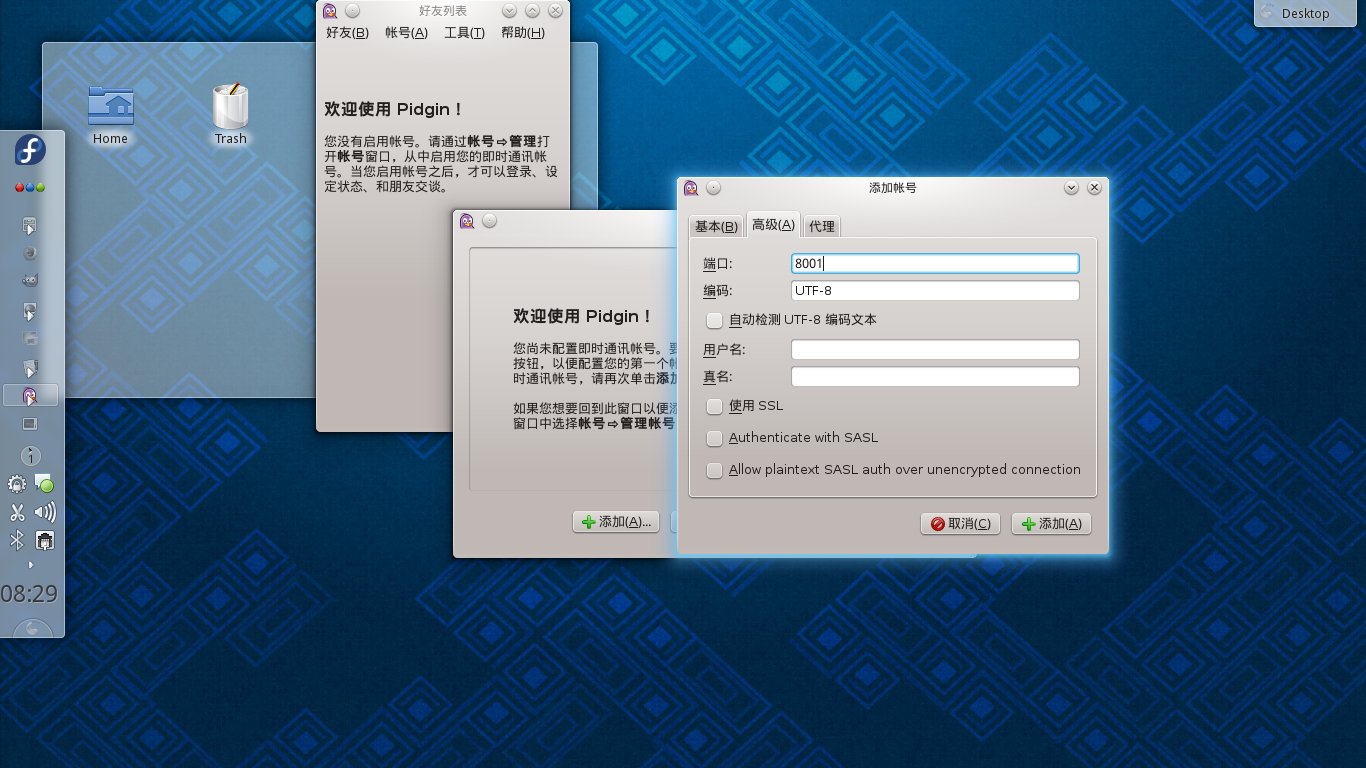Click 欢迎使用 Pidgin heading in buddy list
This screenshot has width=1366, height=768.
[394, 109]
